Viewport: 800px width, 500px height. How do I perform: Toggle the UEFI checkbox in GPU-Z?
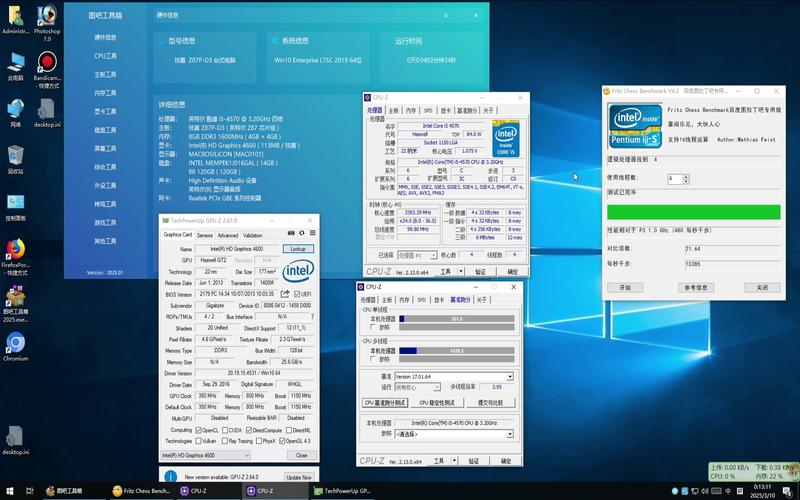point(297,294)
